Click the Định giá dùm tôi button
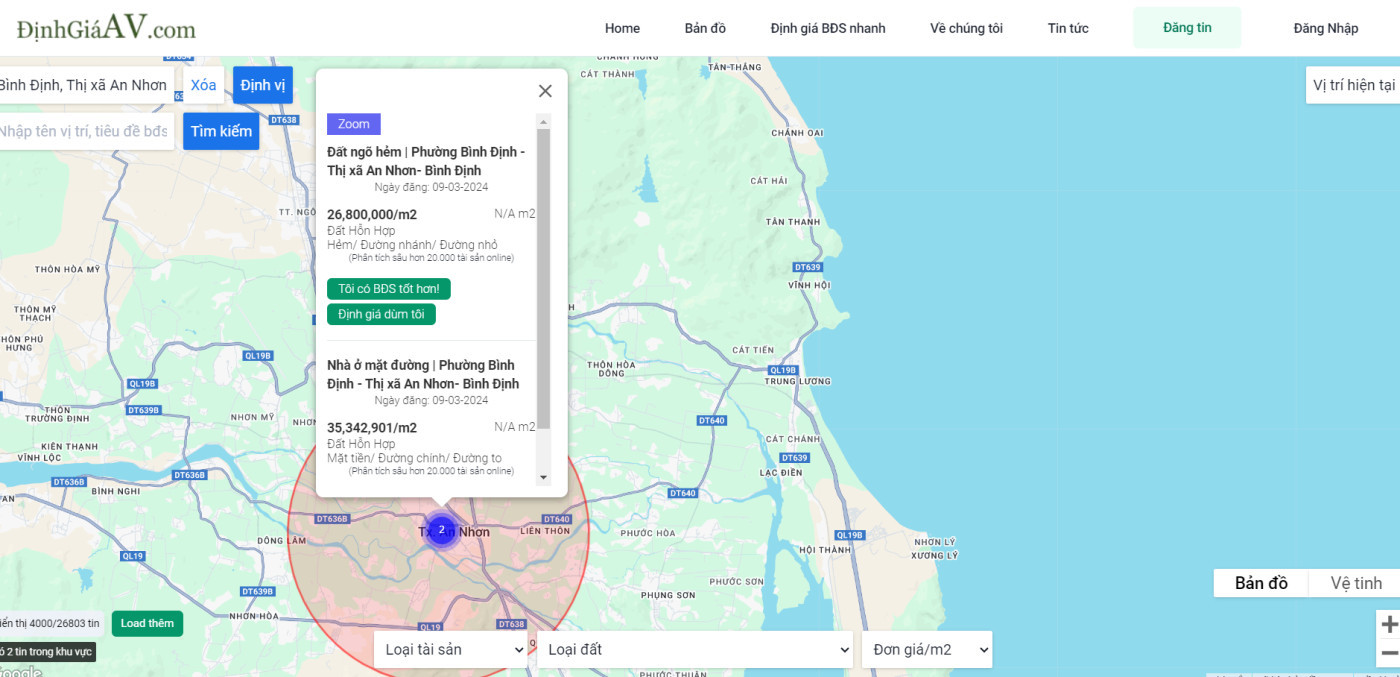 click(381, 314)
